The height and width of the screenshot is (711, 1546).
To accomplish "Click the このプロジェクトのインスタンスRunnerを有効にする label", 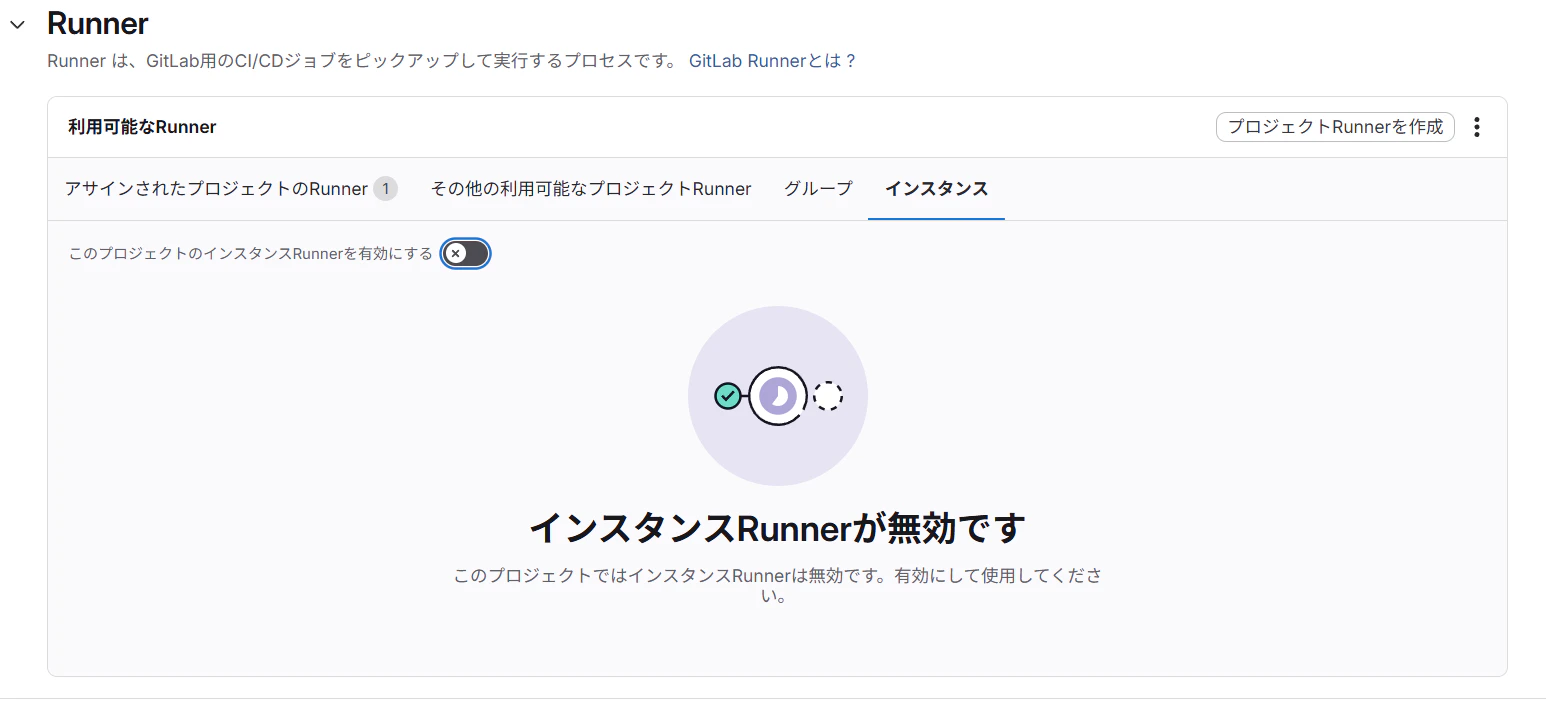I will [251, 254].
